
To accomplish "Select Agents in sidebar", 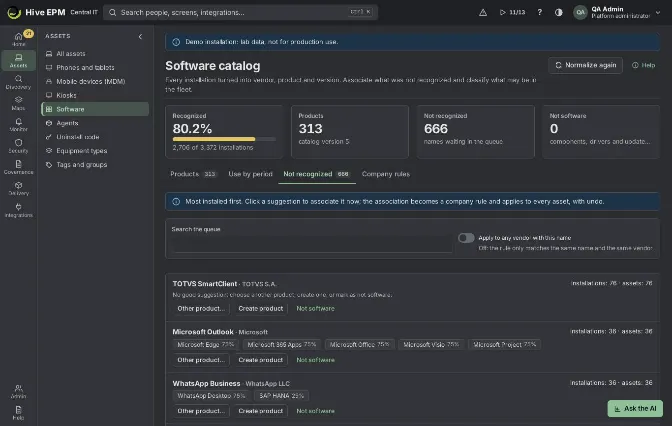I will coord(95,123).
